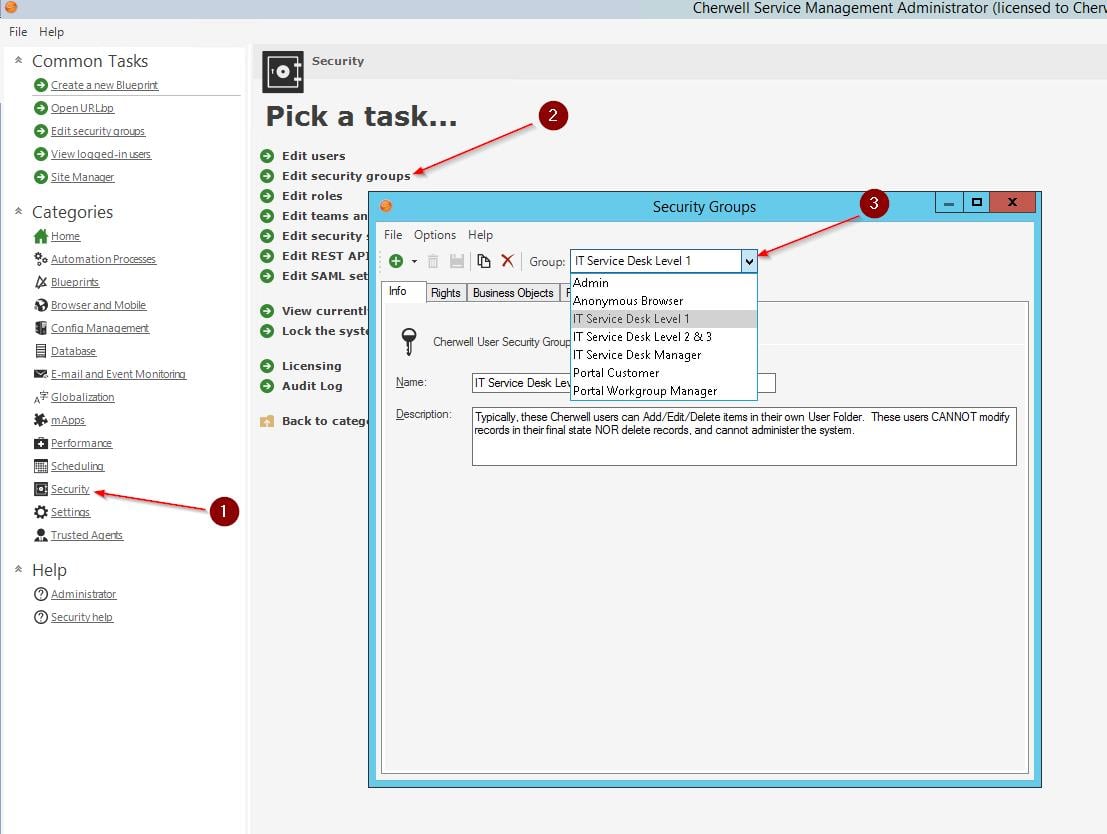The width and height of the screenshot is (1107, 834).
Task: Click the green add new group icon
Action: coord(396,261)
